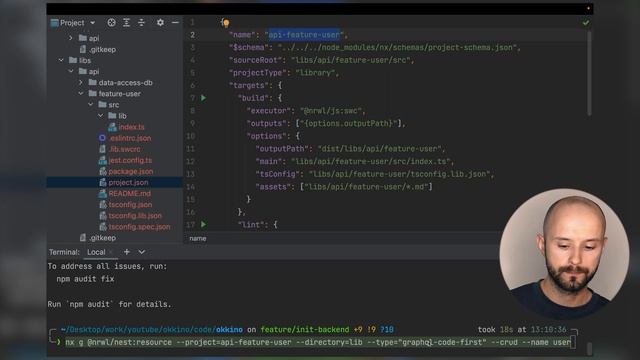The image size is (640, 360).
Task: Click the .eslintrc.json file icon
Action: [x=102, y=138]
